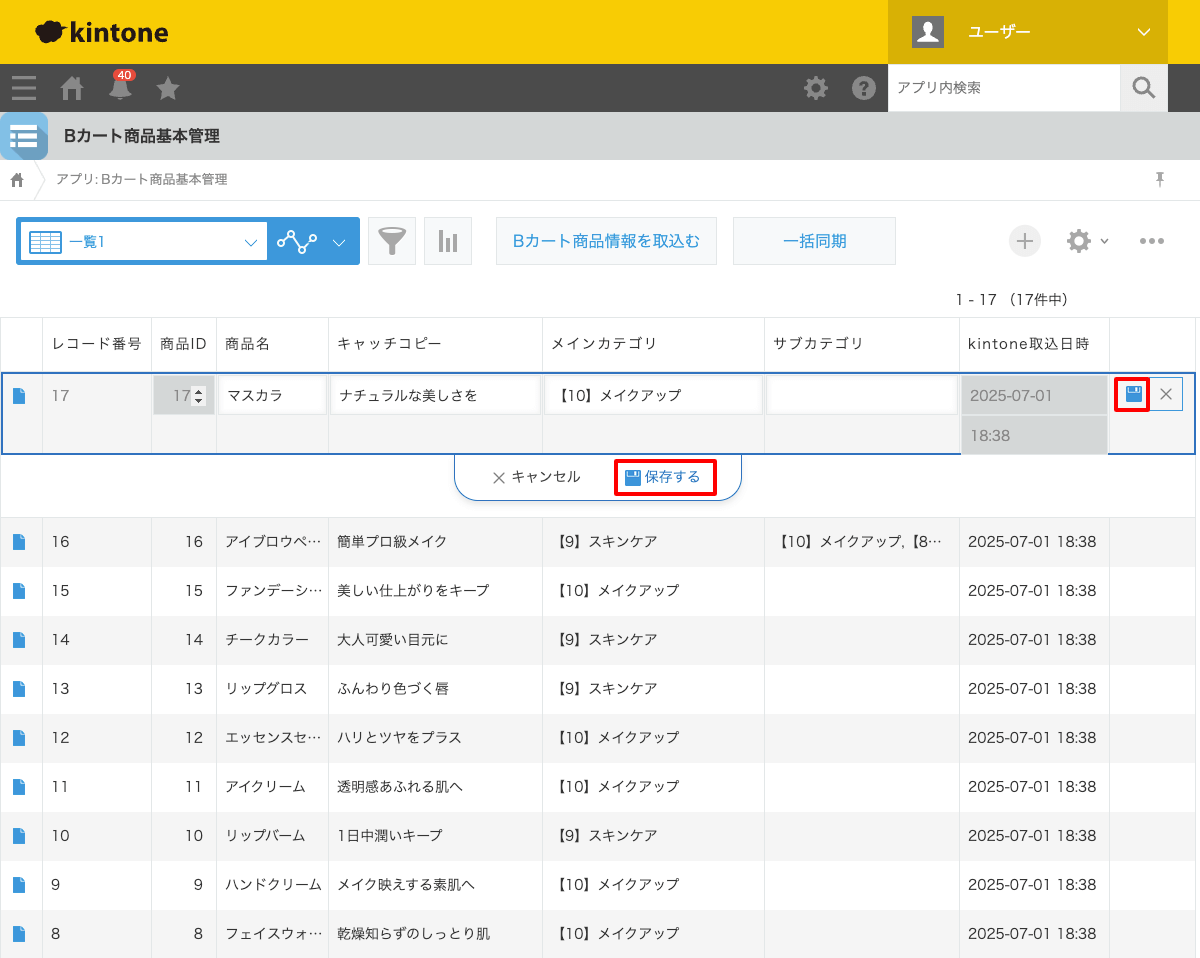Image resolution: width=1200 pixels, height=958 pixels.
Task: Click the plus icon to add a record
Action: tap(1024, 240)
